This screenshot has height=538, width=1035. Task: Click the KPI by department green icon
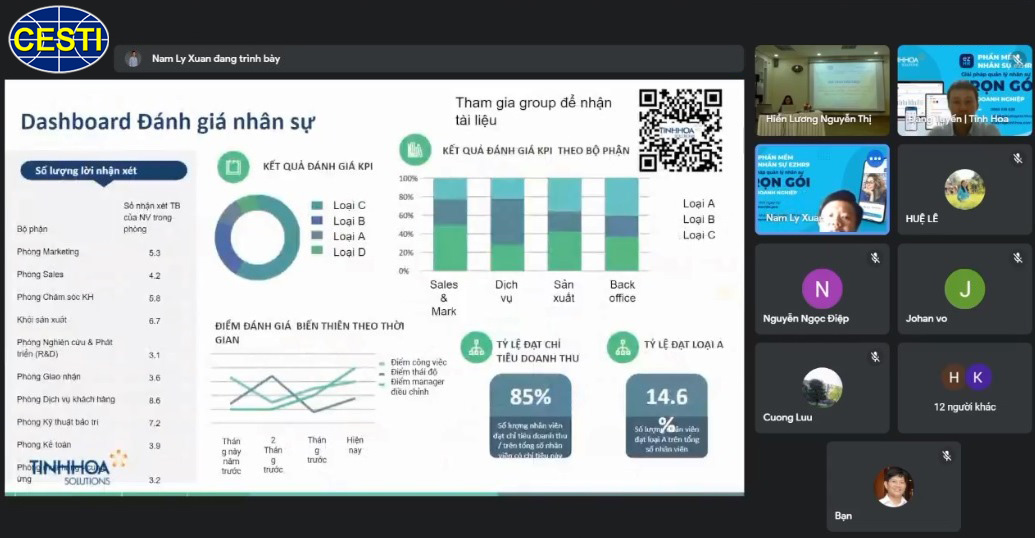[x=415, y=150]
